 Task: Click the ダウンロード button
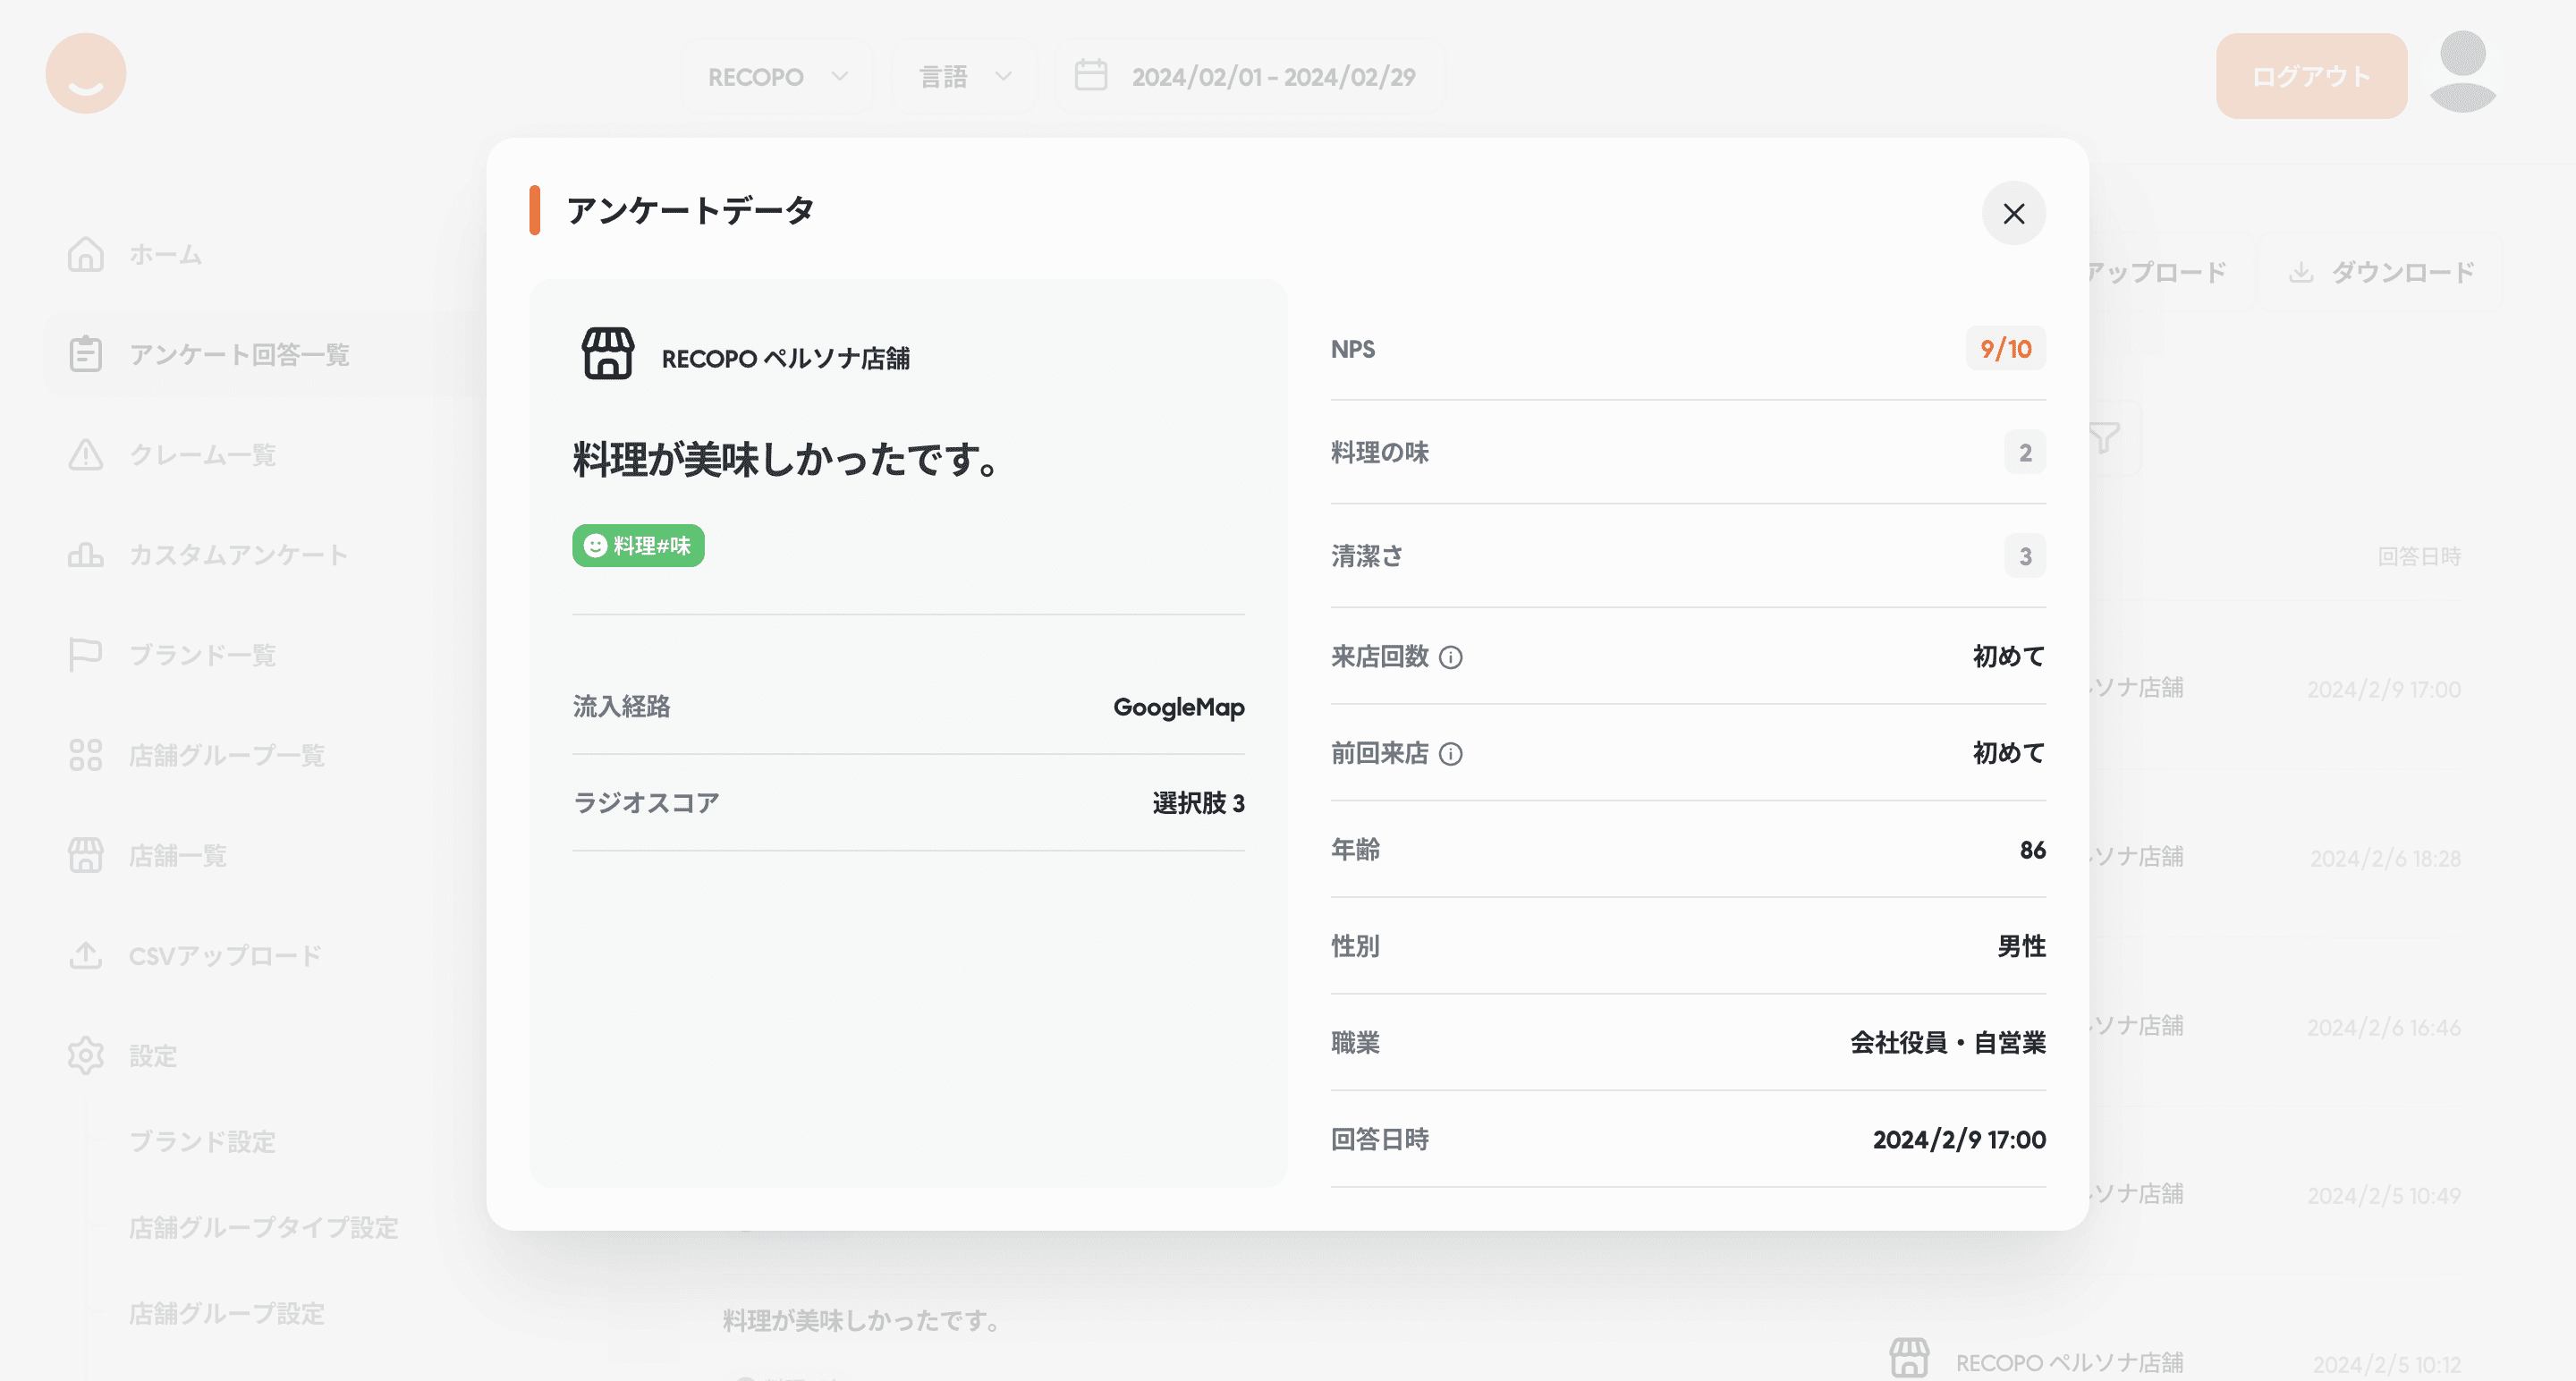click(x=2381, y=272)
